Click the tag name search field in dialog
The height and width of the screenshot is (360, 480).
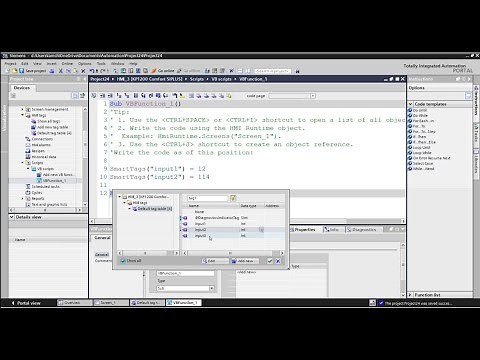[207, 198]
